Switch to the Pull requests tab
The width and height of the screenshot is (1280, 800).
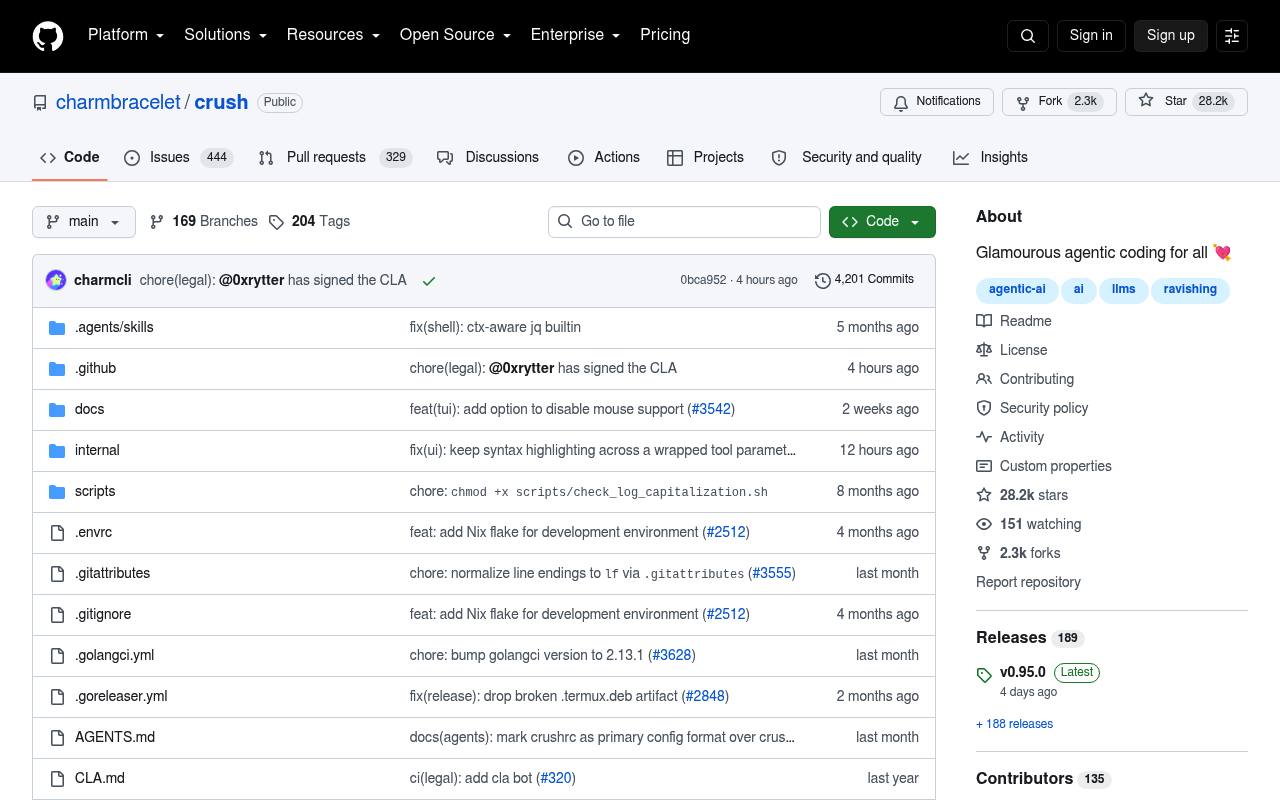coord(335,158)
